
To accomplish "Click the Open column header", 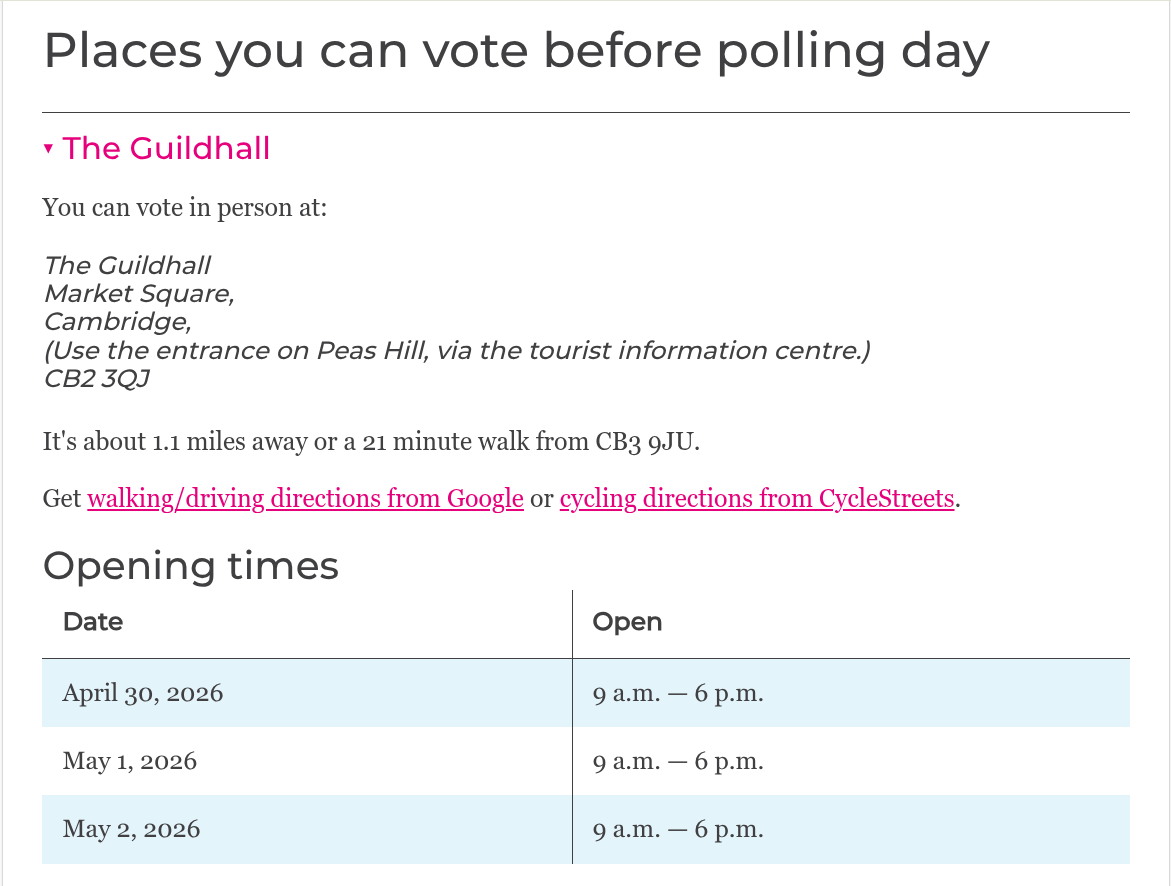I will 627,622.
